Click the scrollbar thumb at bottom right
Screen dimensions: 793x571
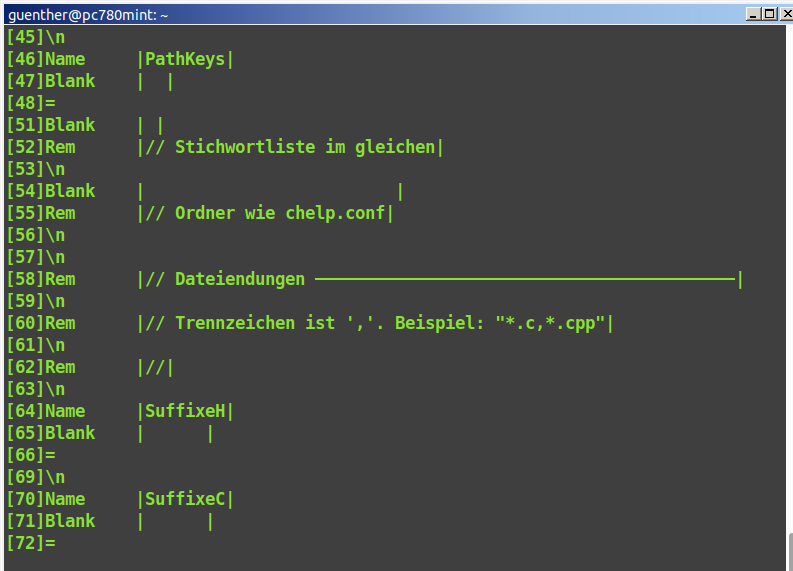click(x=789, y=550)
